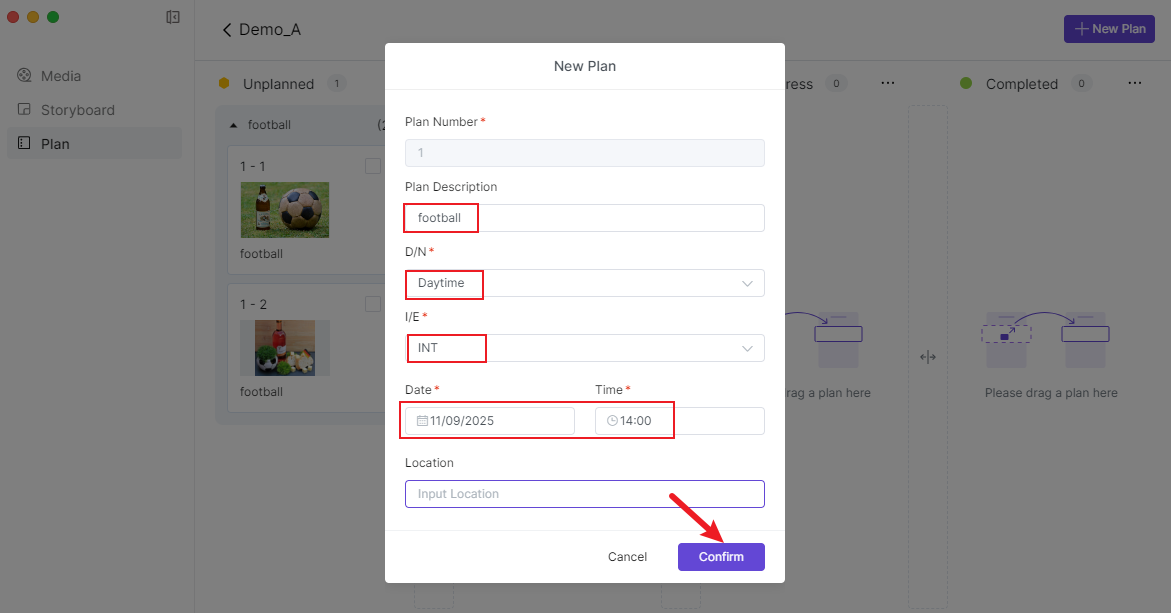
Task: Open the Plan tab in the sidebar
Action: point(55,144)
